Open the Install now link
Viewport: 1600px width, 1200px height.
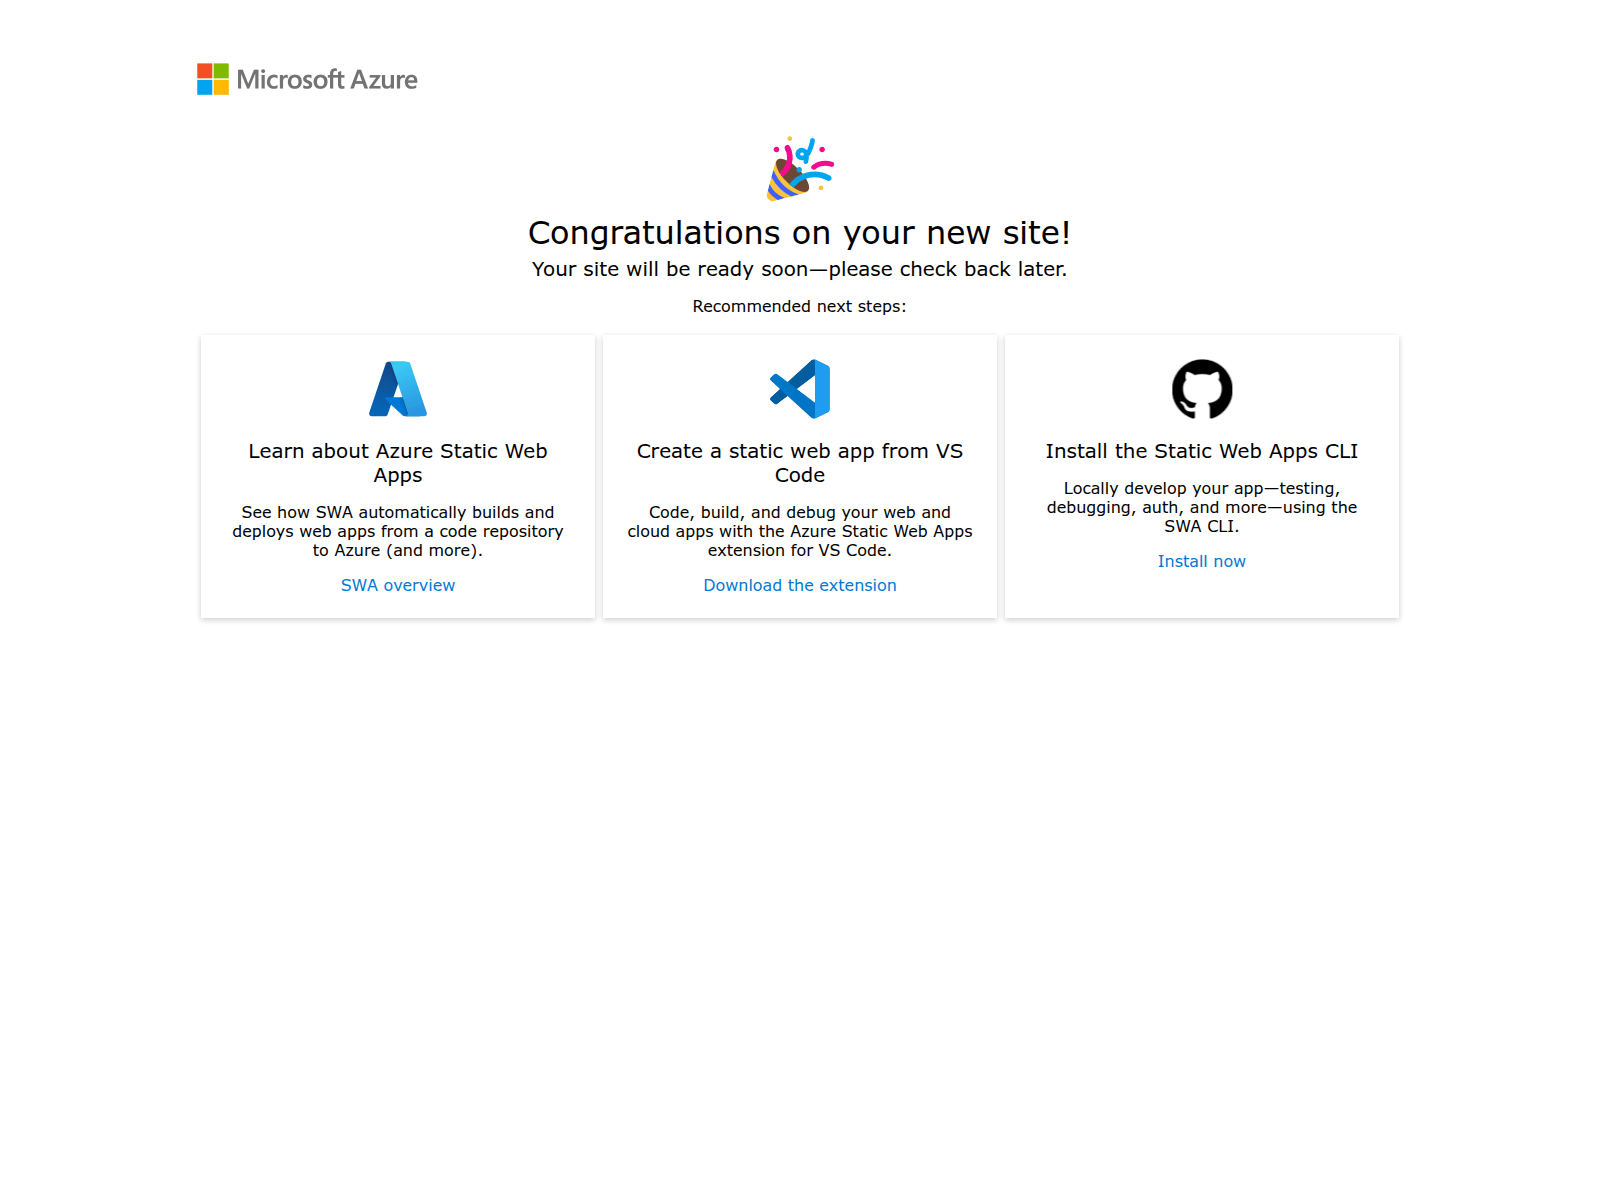1202,561
